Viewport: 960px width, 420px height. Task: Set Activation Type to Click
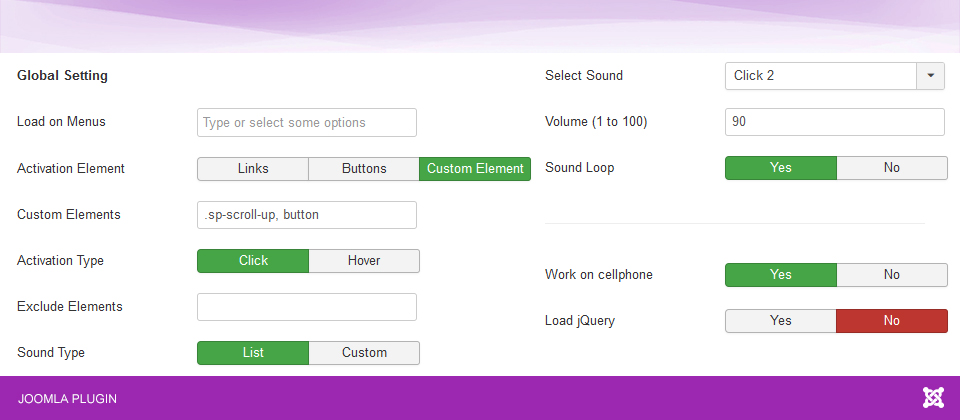pos(253,261)
